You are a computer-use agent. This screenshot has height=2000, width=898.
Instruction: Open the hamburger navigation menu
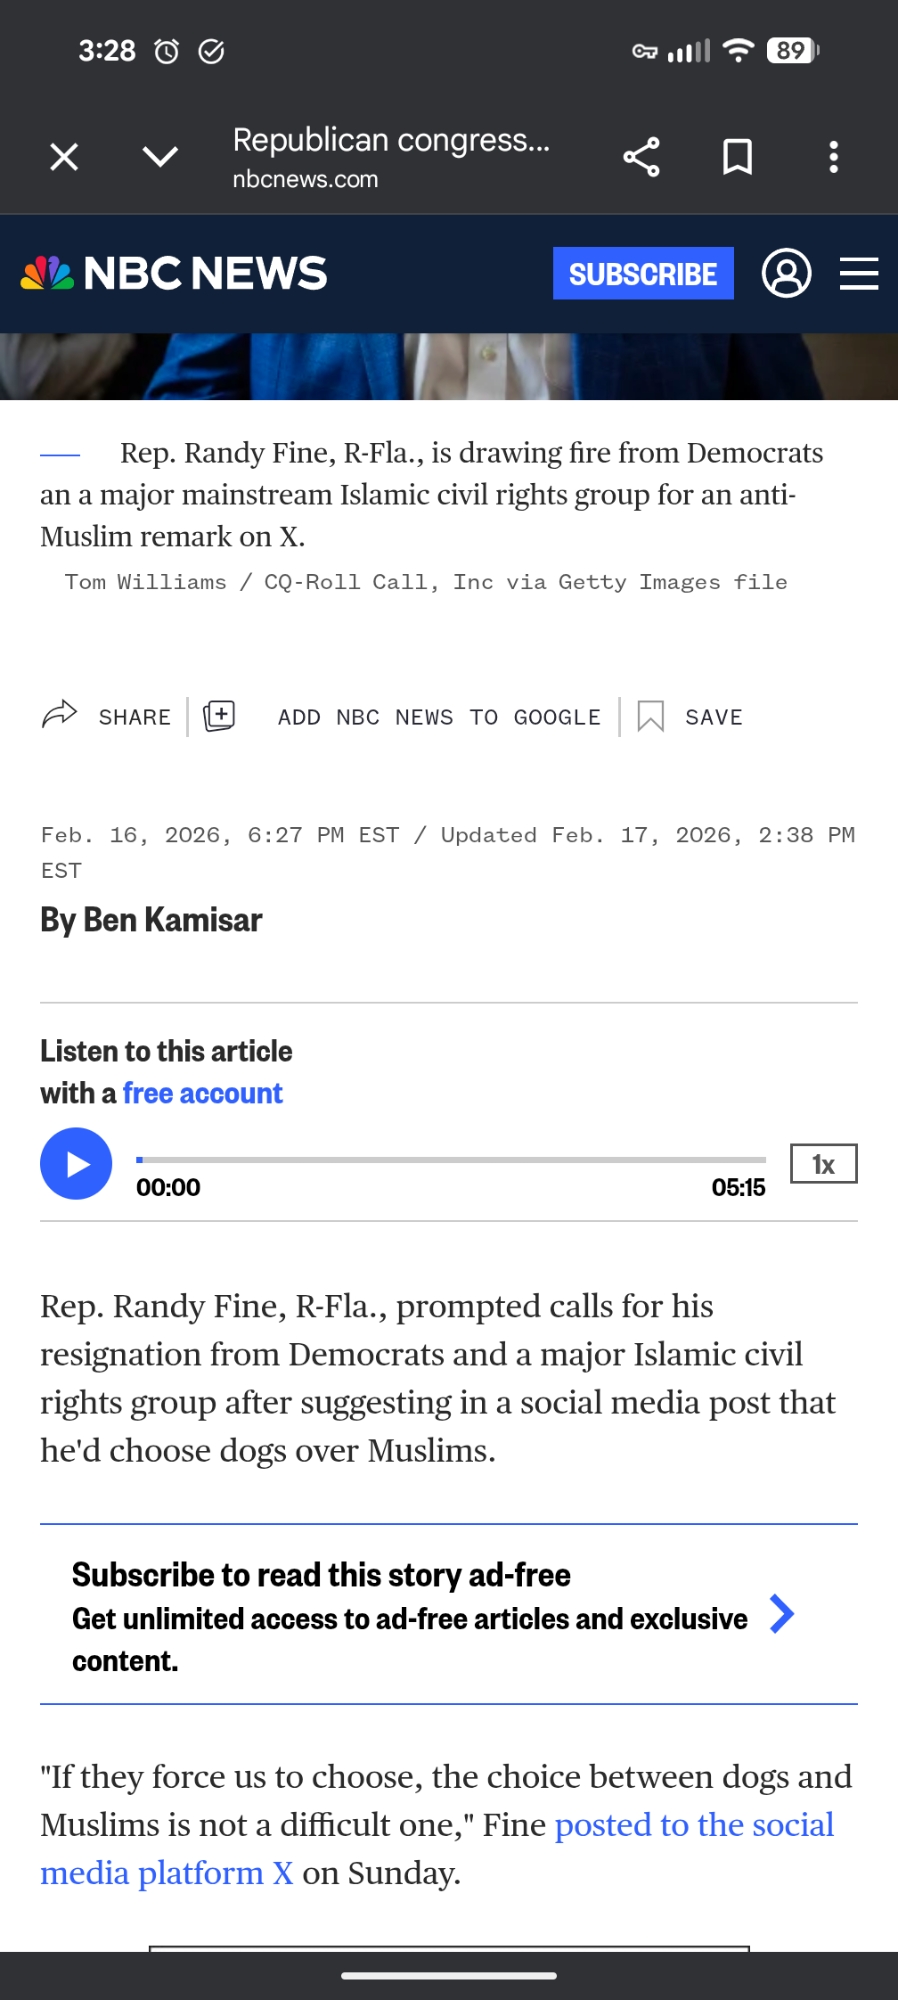coord(858,273)
